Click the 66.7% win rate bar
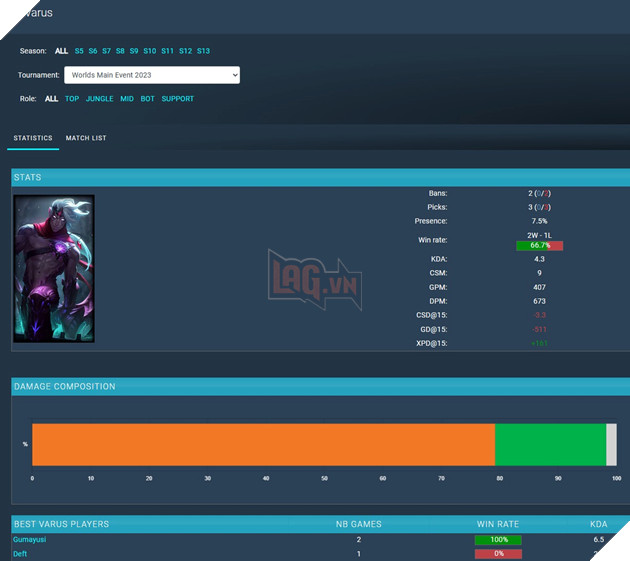The width and height of the screenshot is (630, 561). pos(539,245)
